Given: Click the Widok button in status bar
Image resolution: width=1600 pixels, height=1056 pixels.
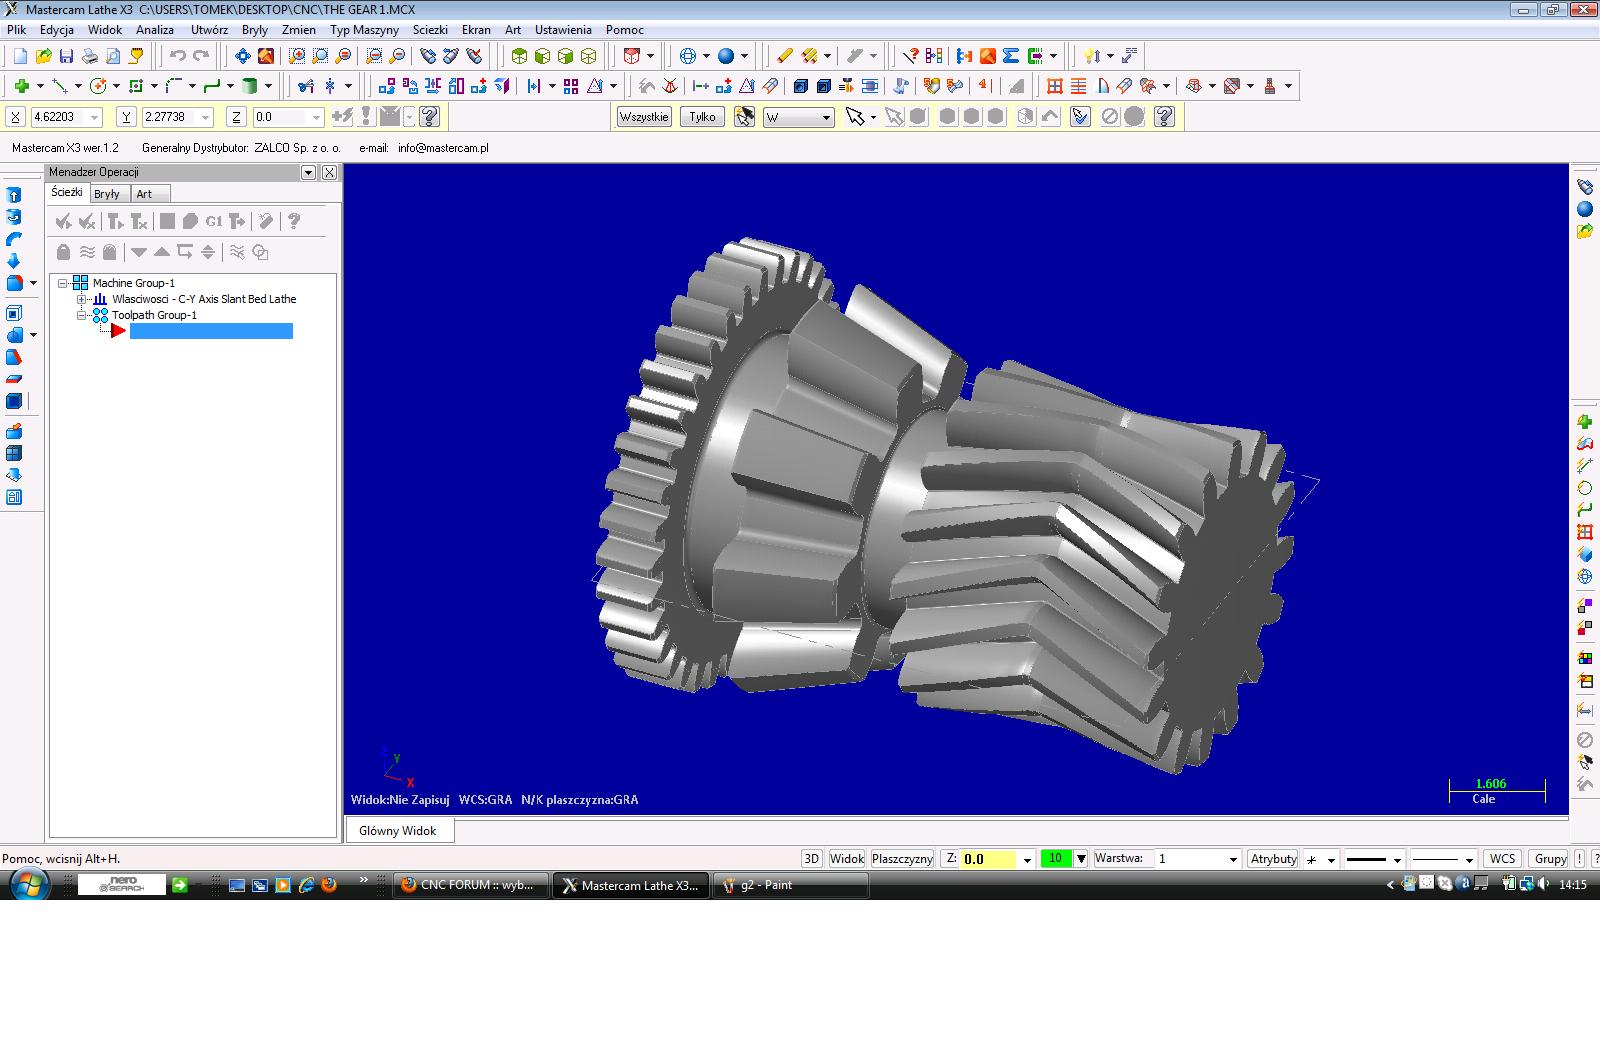Looking at the screenshot, I should pos(846,859).
